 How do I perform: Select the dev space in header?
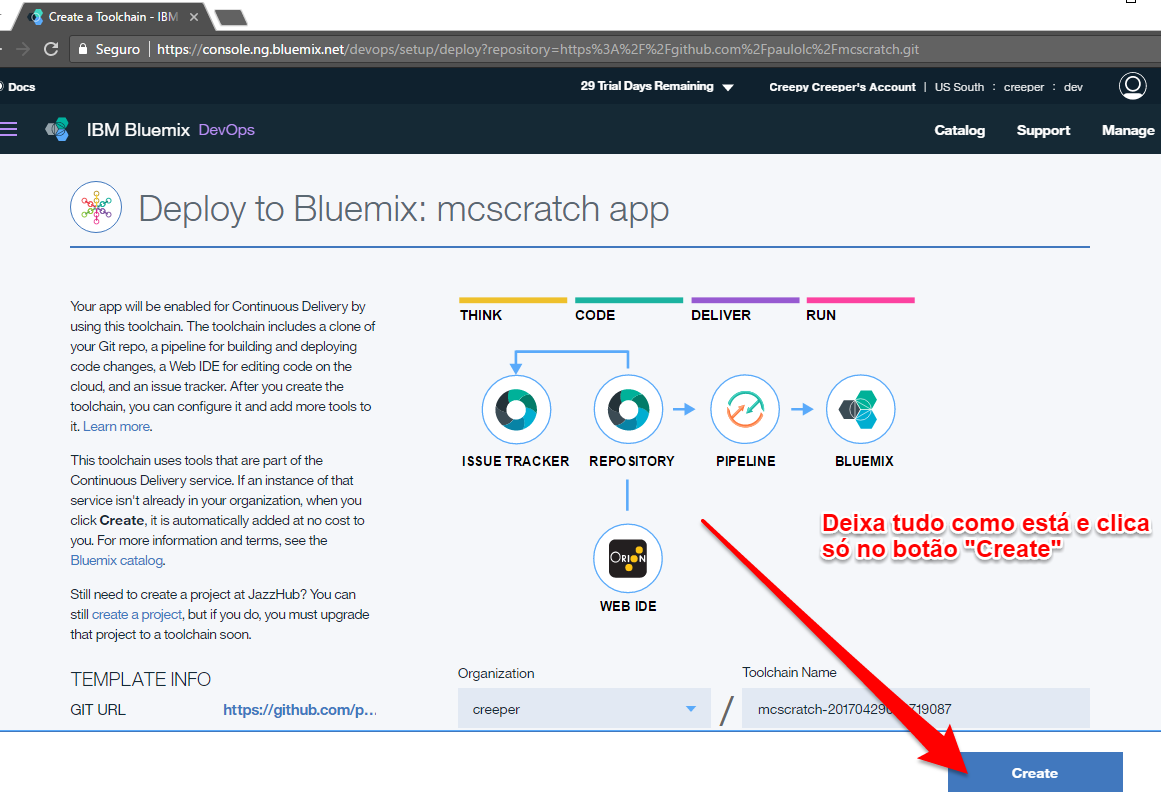(1073, 87)
